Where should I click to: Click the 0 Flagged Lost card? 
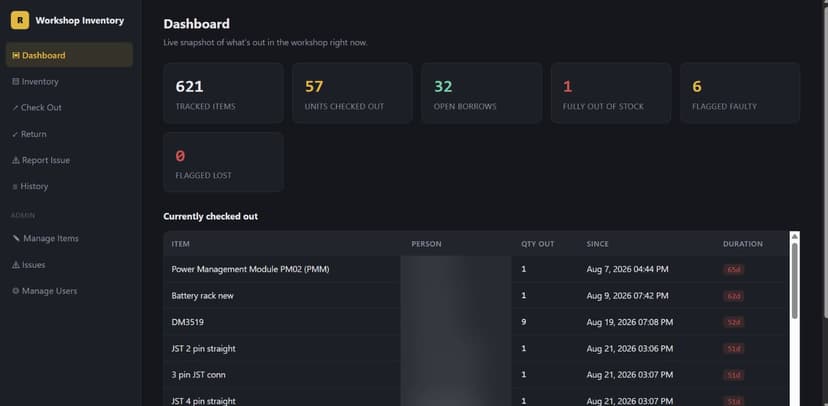pyautogui.click(x=223, y=162)
